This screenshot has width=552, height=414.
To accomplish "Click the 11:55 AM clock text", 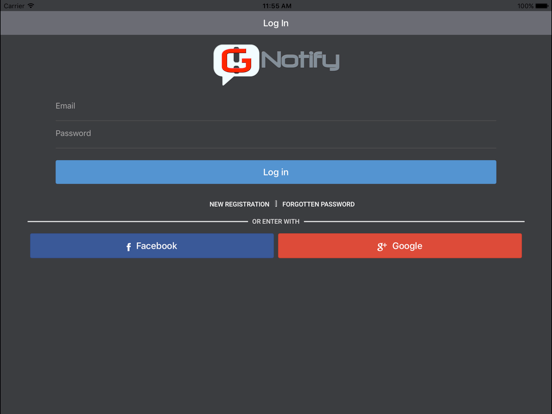I will (277, 6).
